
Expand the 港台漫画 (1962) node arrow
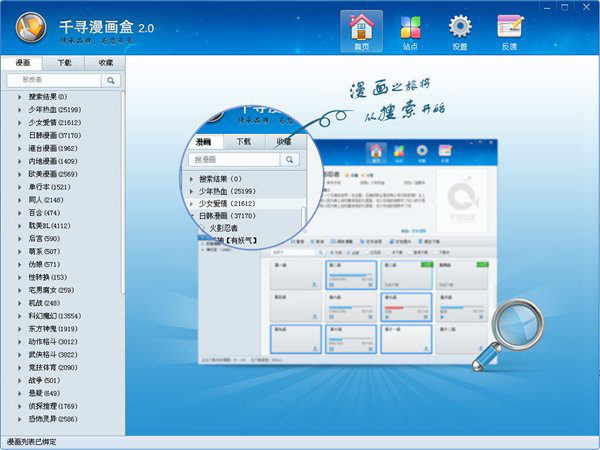click(20, 148)
